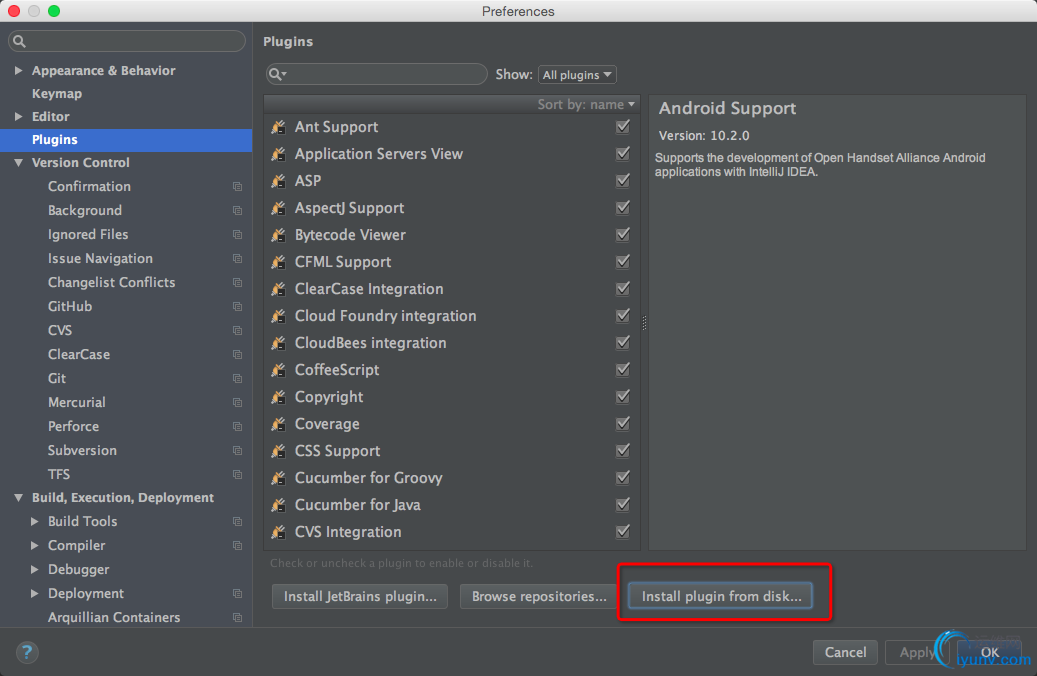Click the Cloud Foundry integration plugin icon

pos(278,316)
